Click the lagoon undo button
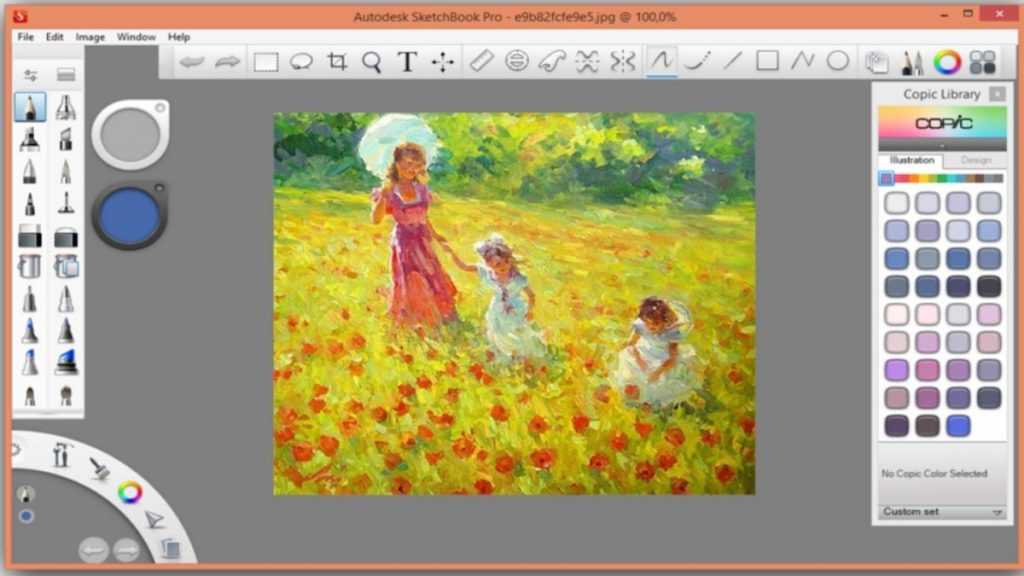Image resolution: width=1024 pixels, height=576 pixels. tap(93, 550)
